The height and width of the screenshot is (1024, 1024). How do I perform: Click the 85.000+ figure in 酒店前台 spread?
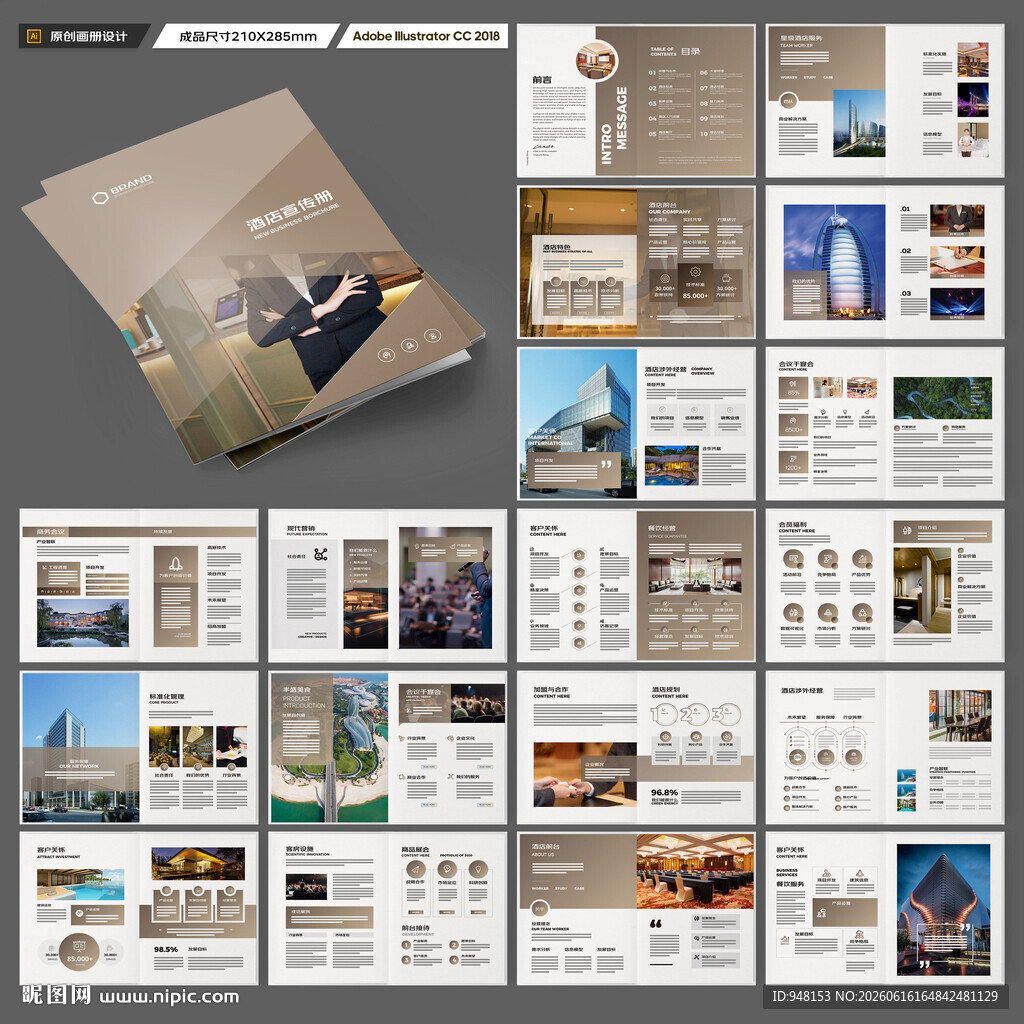(695, 296)
